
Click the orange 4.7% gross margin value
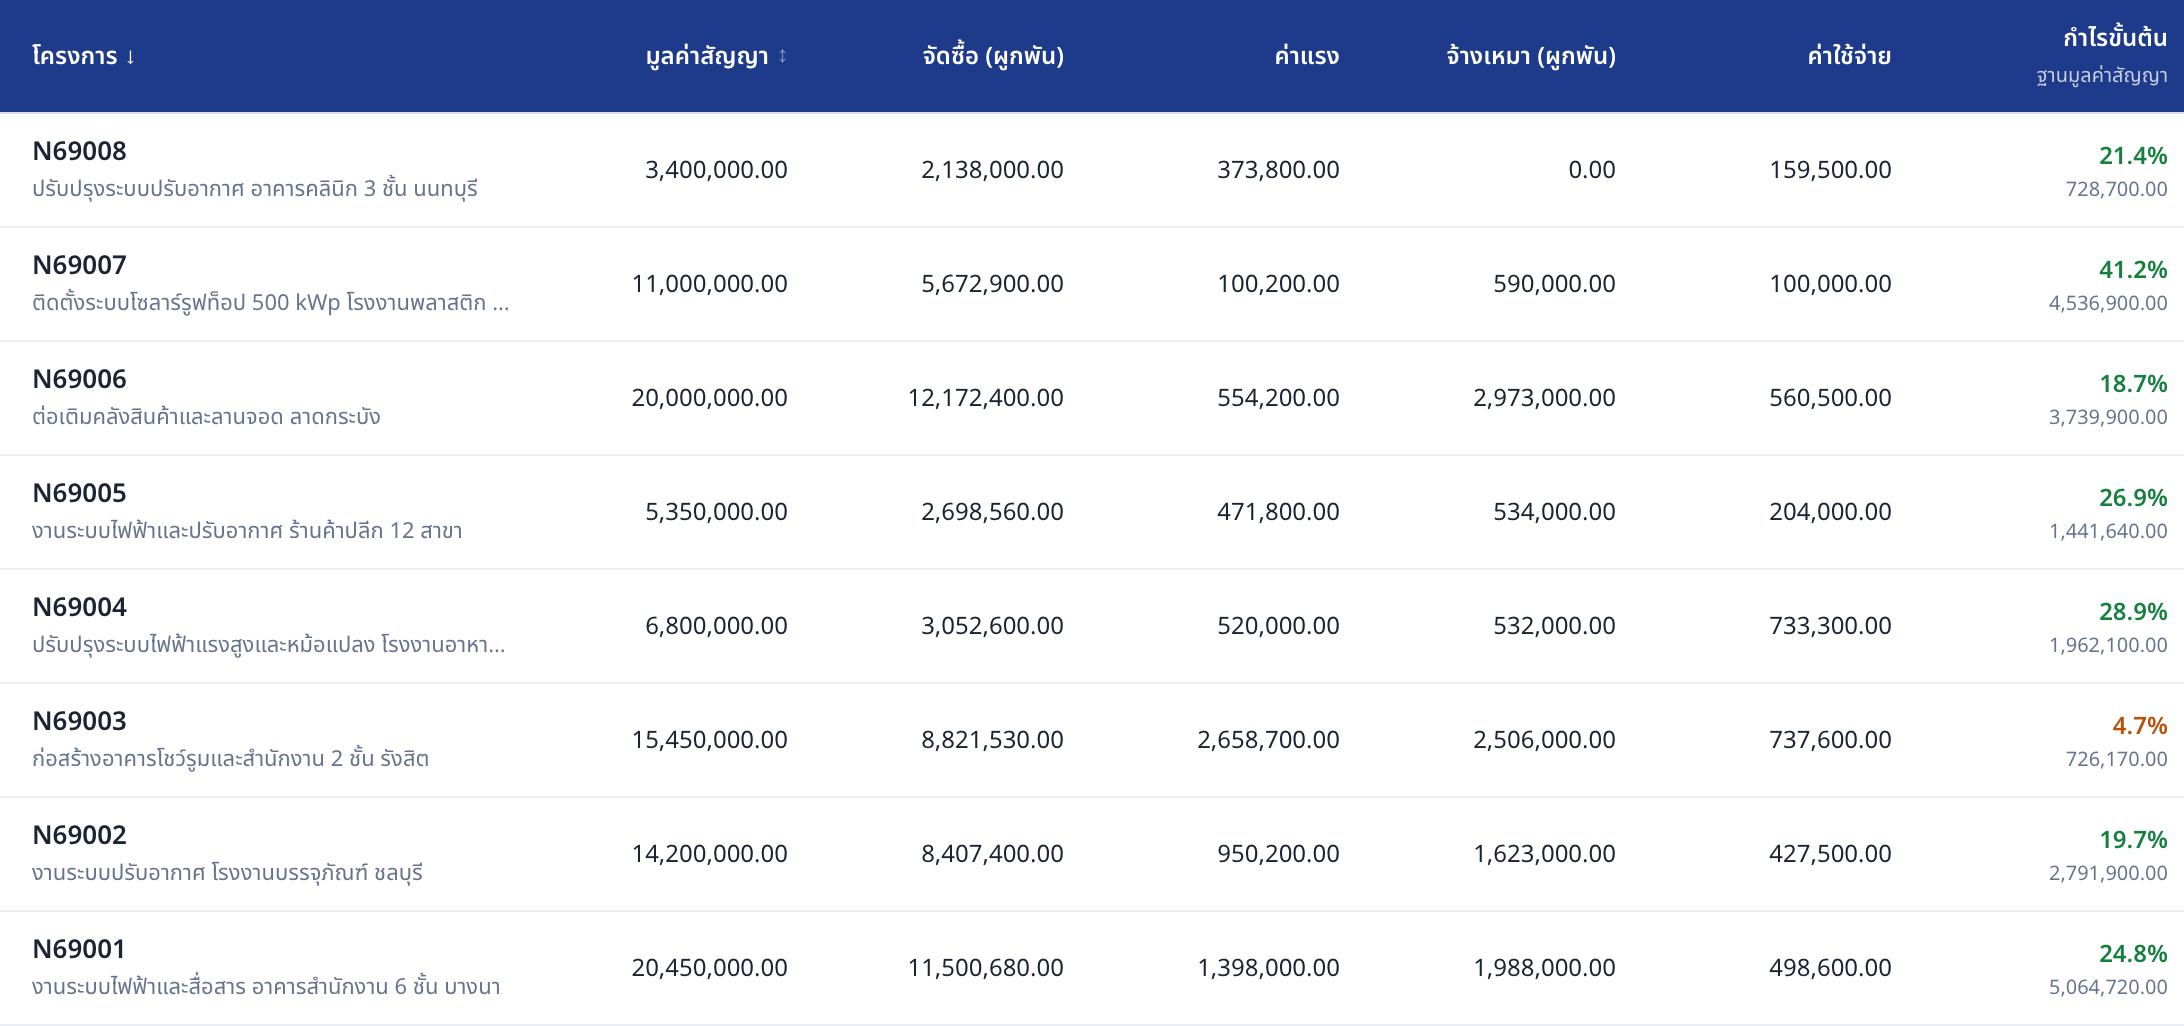click(2140, 726)
